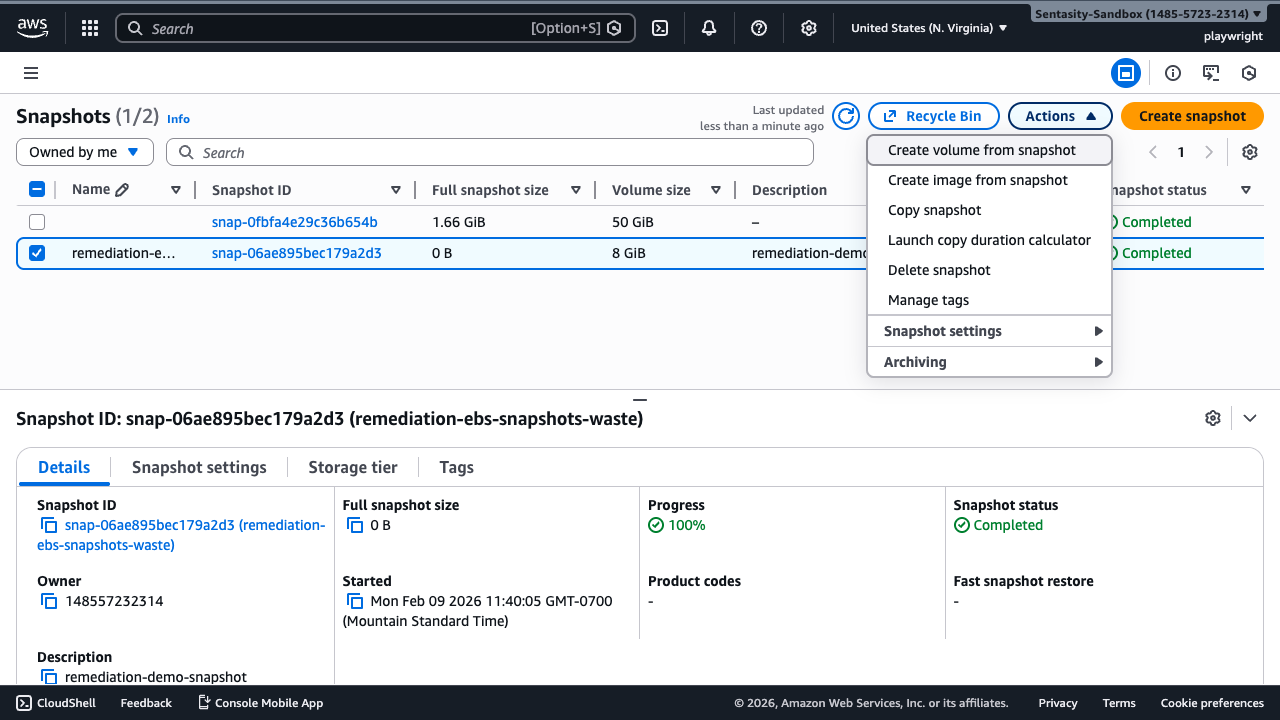Image resolution: width=1280 pixels, height=720 pixels.
Task: Click the refresh snapshots icon
Action: click(846, 116)
